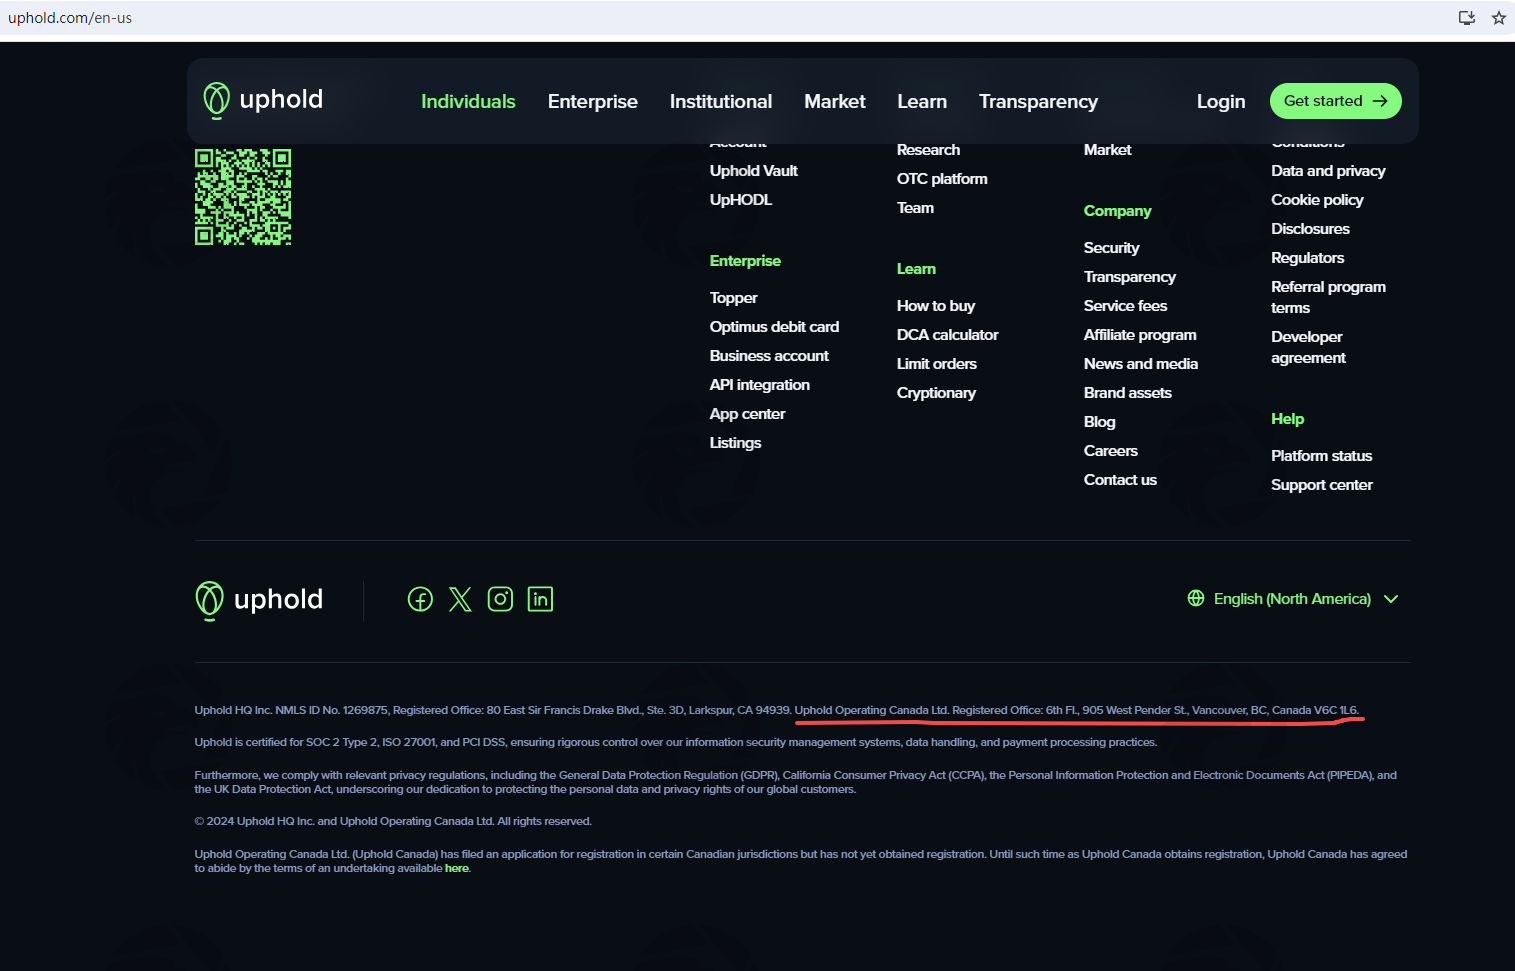Open the Business account link

(x=769, y=356)
